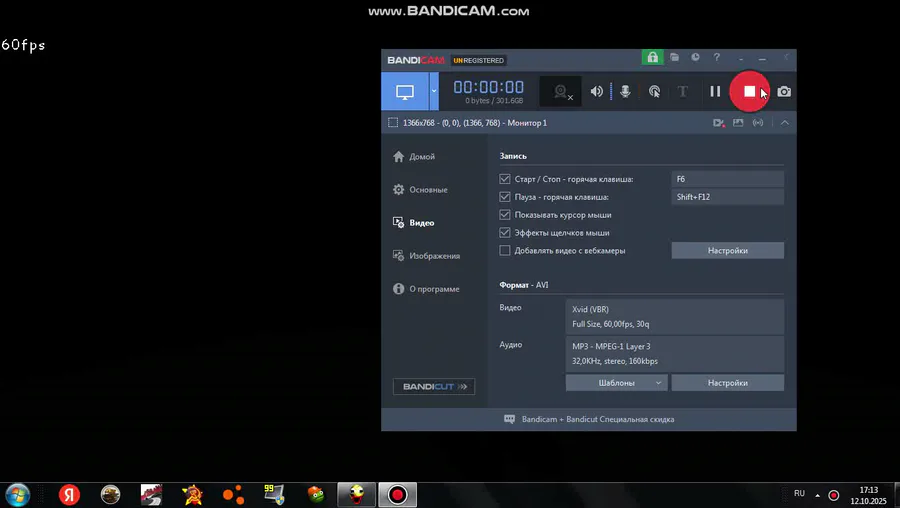Click the RU language indicator
Image resolution: width=900 pixels, height=508 pixels.
(x=799, y=494)
